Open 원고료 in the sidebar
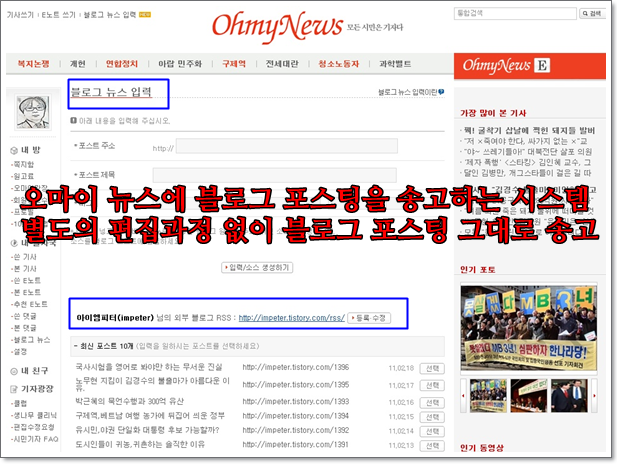This screenshot has height=464, width=618. pos(24,176)
